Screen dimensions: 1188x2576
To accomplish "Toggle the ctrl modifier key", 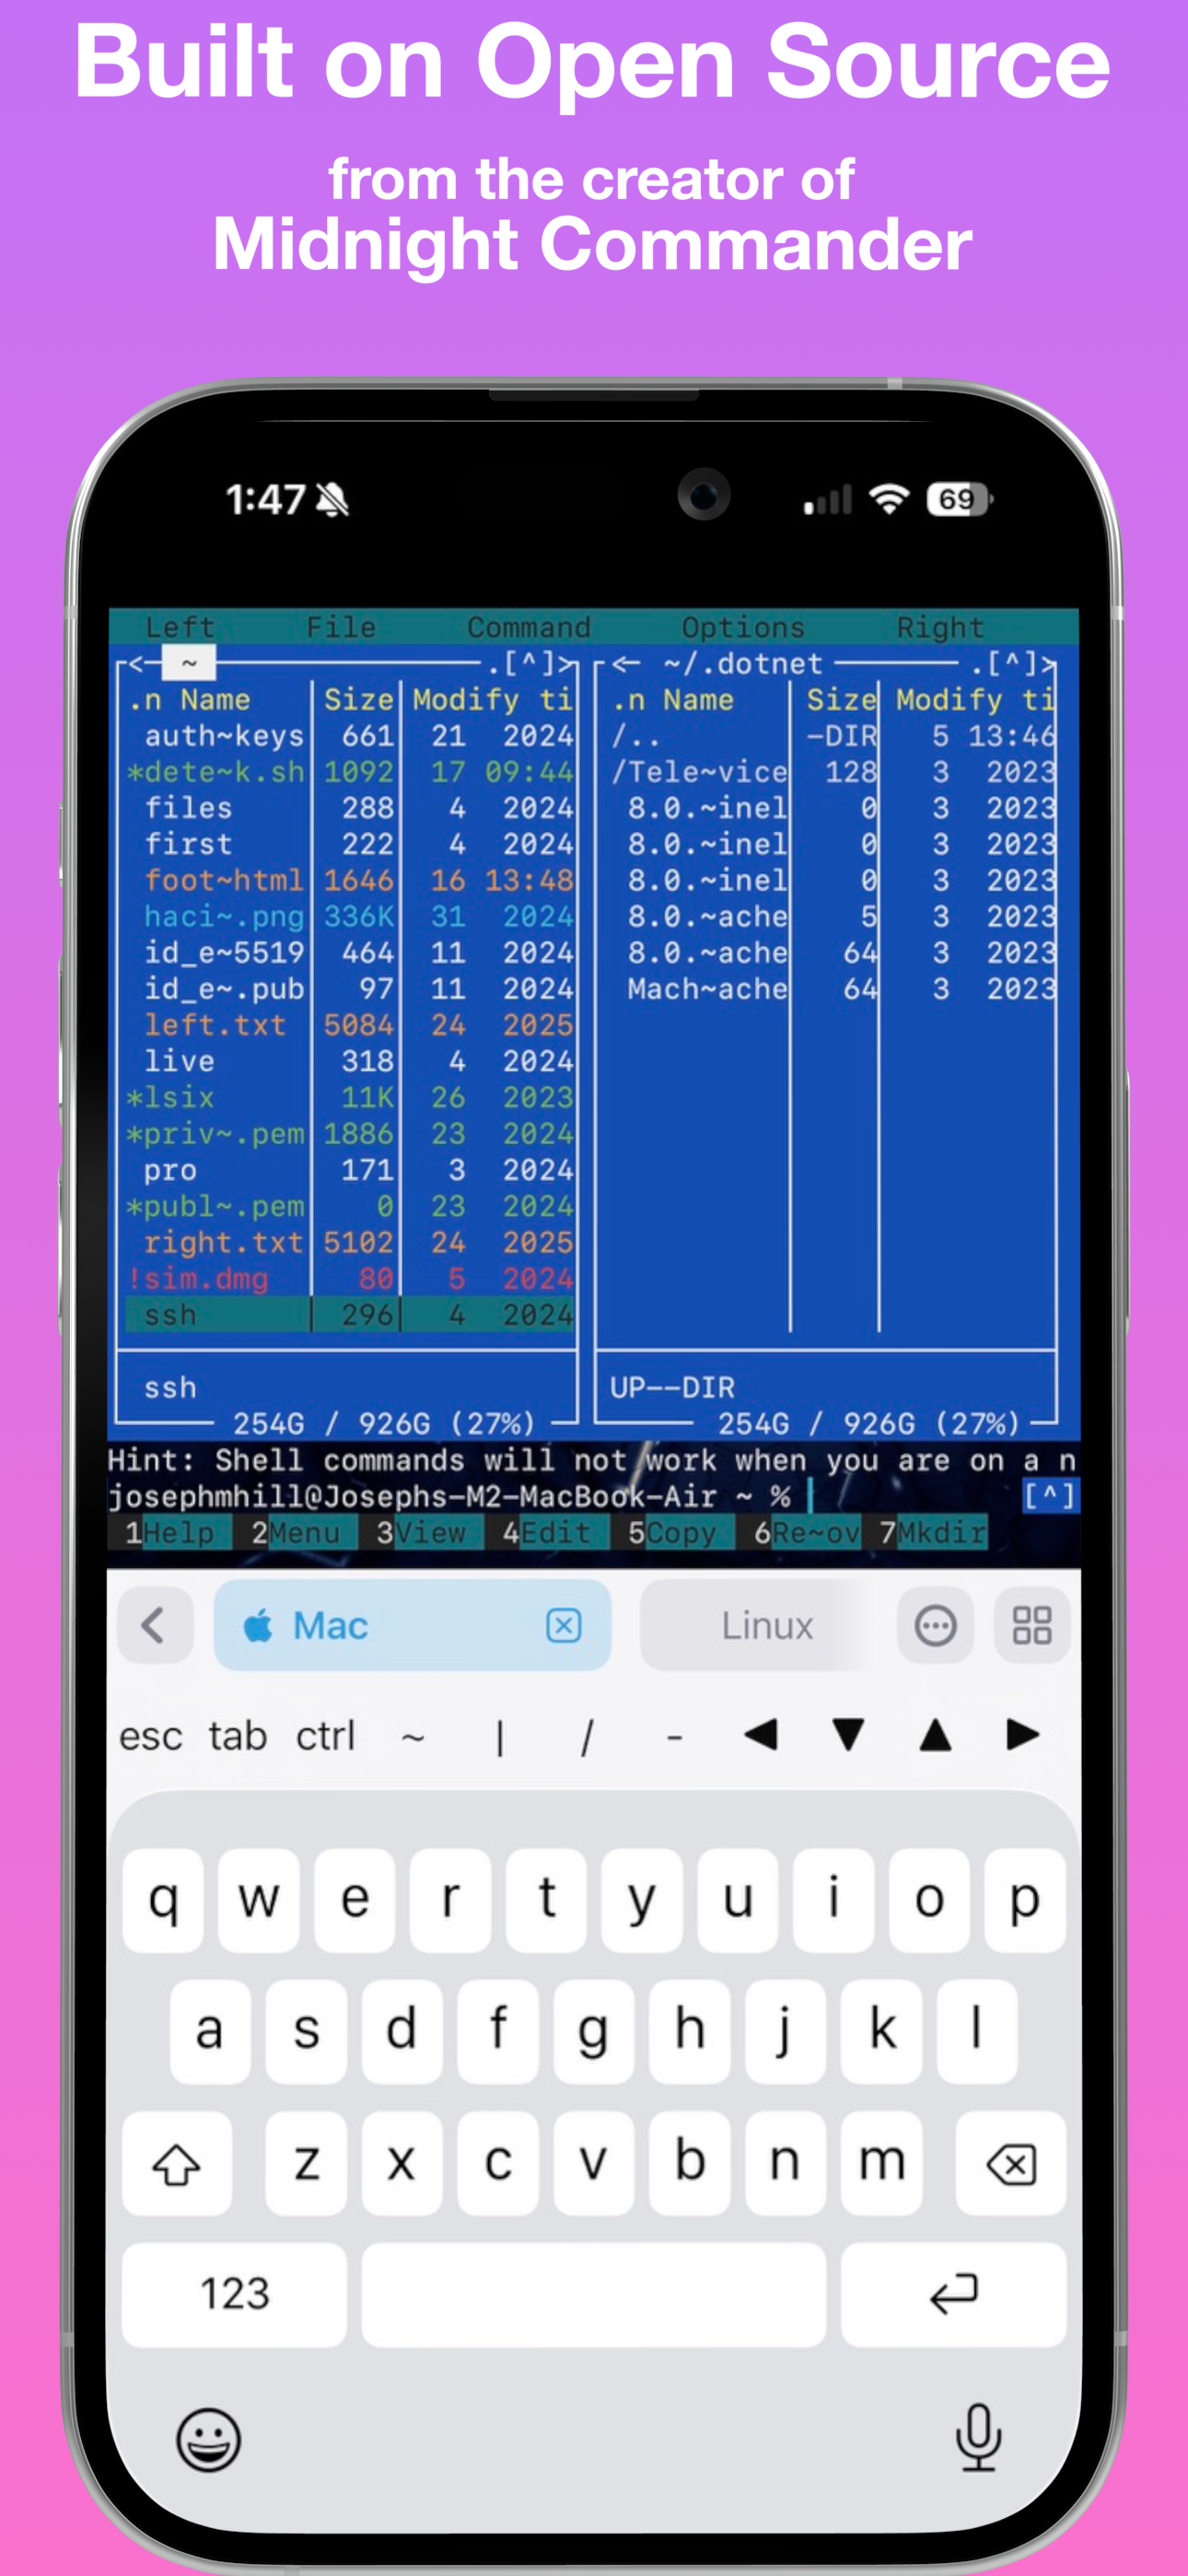I will pyautogui.click(x=325, y=1736).
